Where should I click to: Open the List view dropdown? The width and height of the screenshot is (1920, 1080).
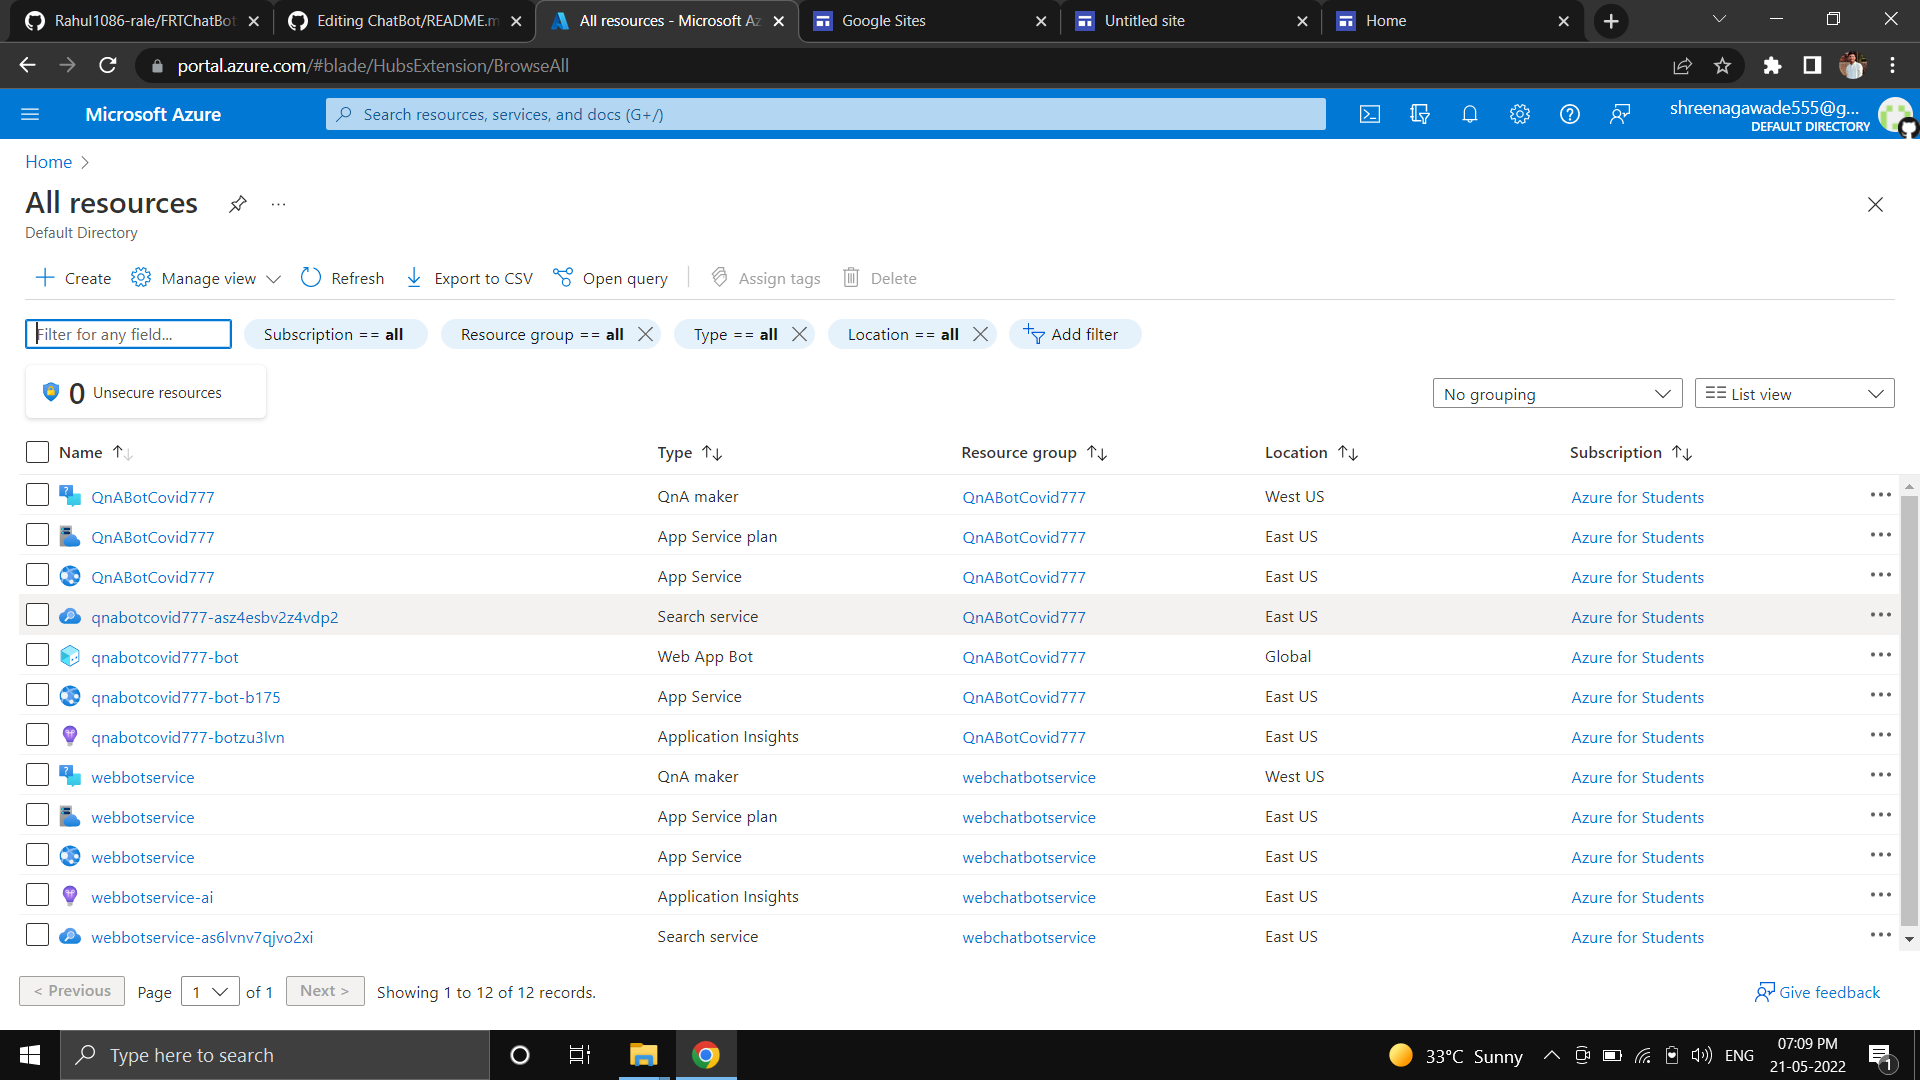click(x=1794, y=394)
